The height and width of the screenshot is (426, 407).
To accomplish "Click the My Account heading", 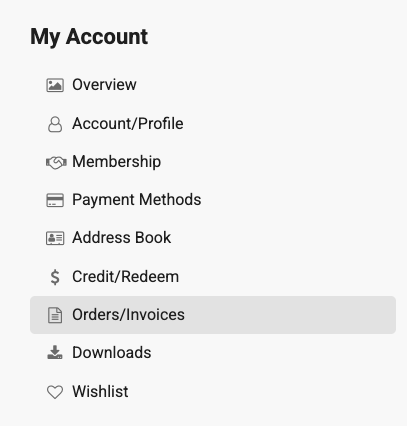I will point(89,37).
